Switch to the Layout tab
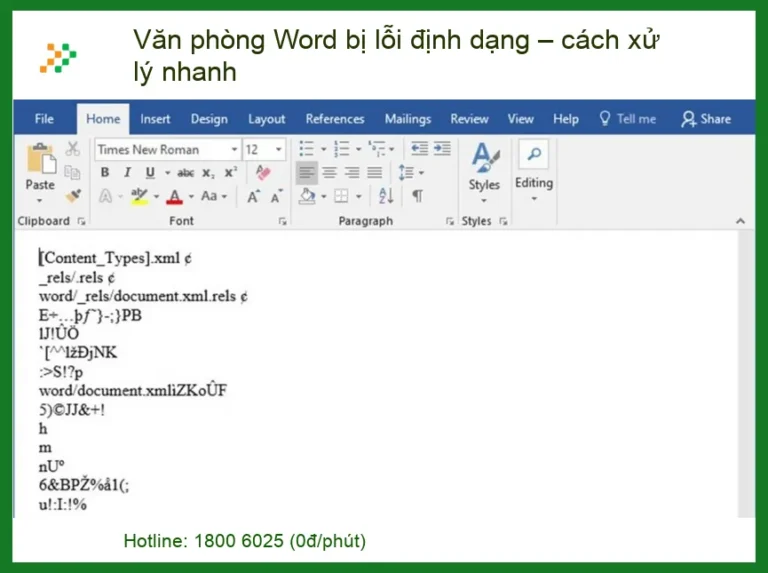 266,119
